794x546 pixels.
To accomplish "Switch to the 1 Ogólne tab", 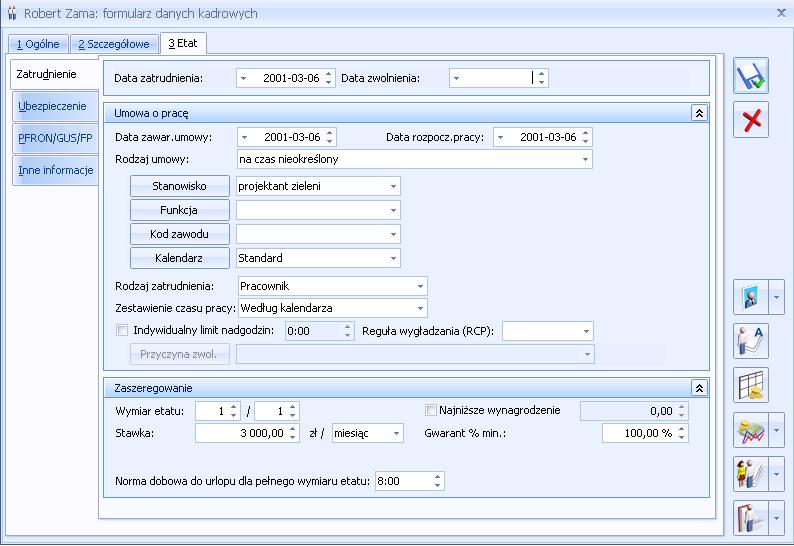I will coord(38,44).
